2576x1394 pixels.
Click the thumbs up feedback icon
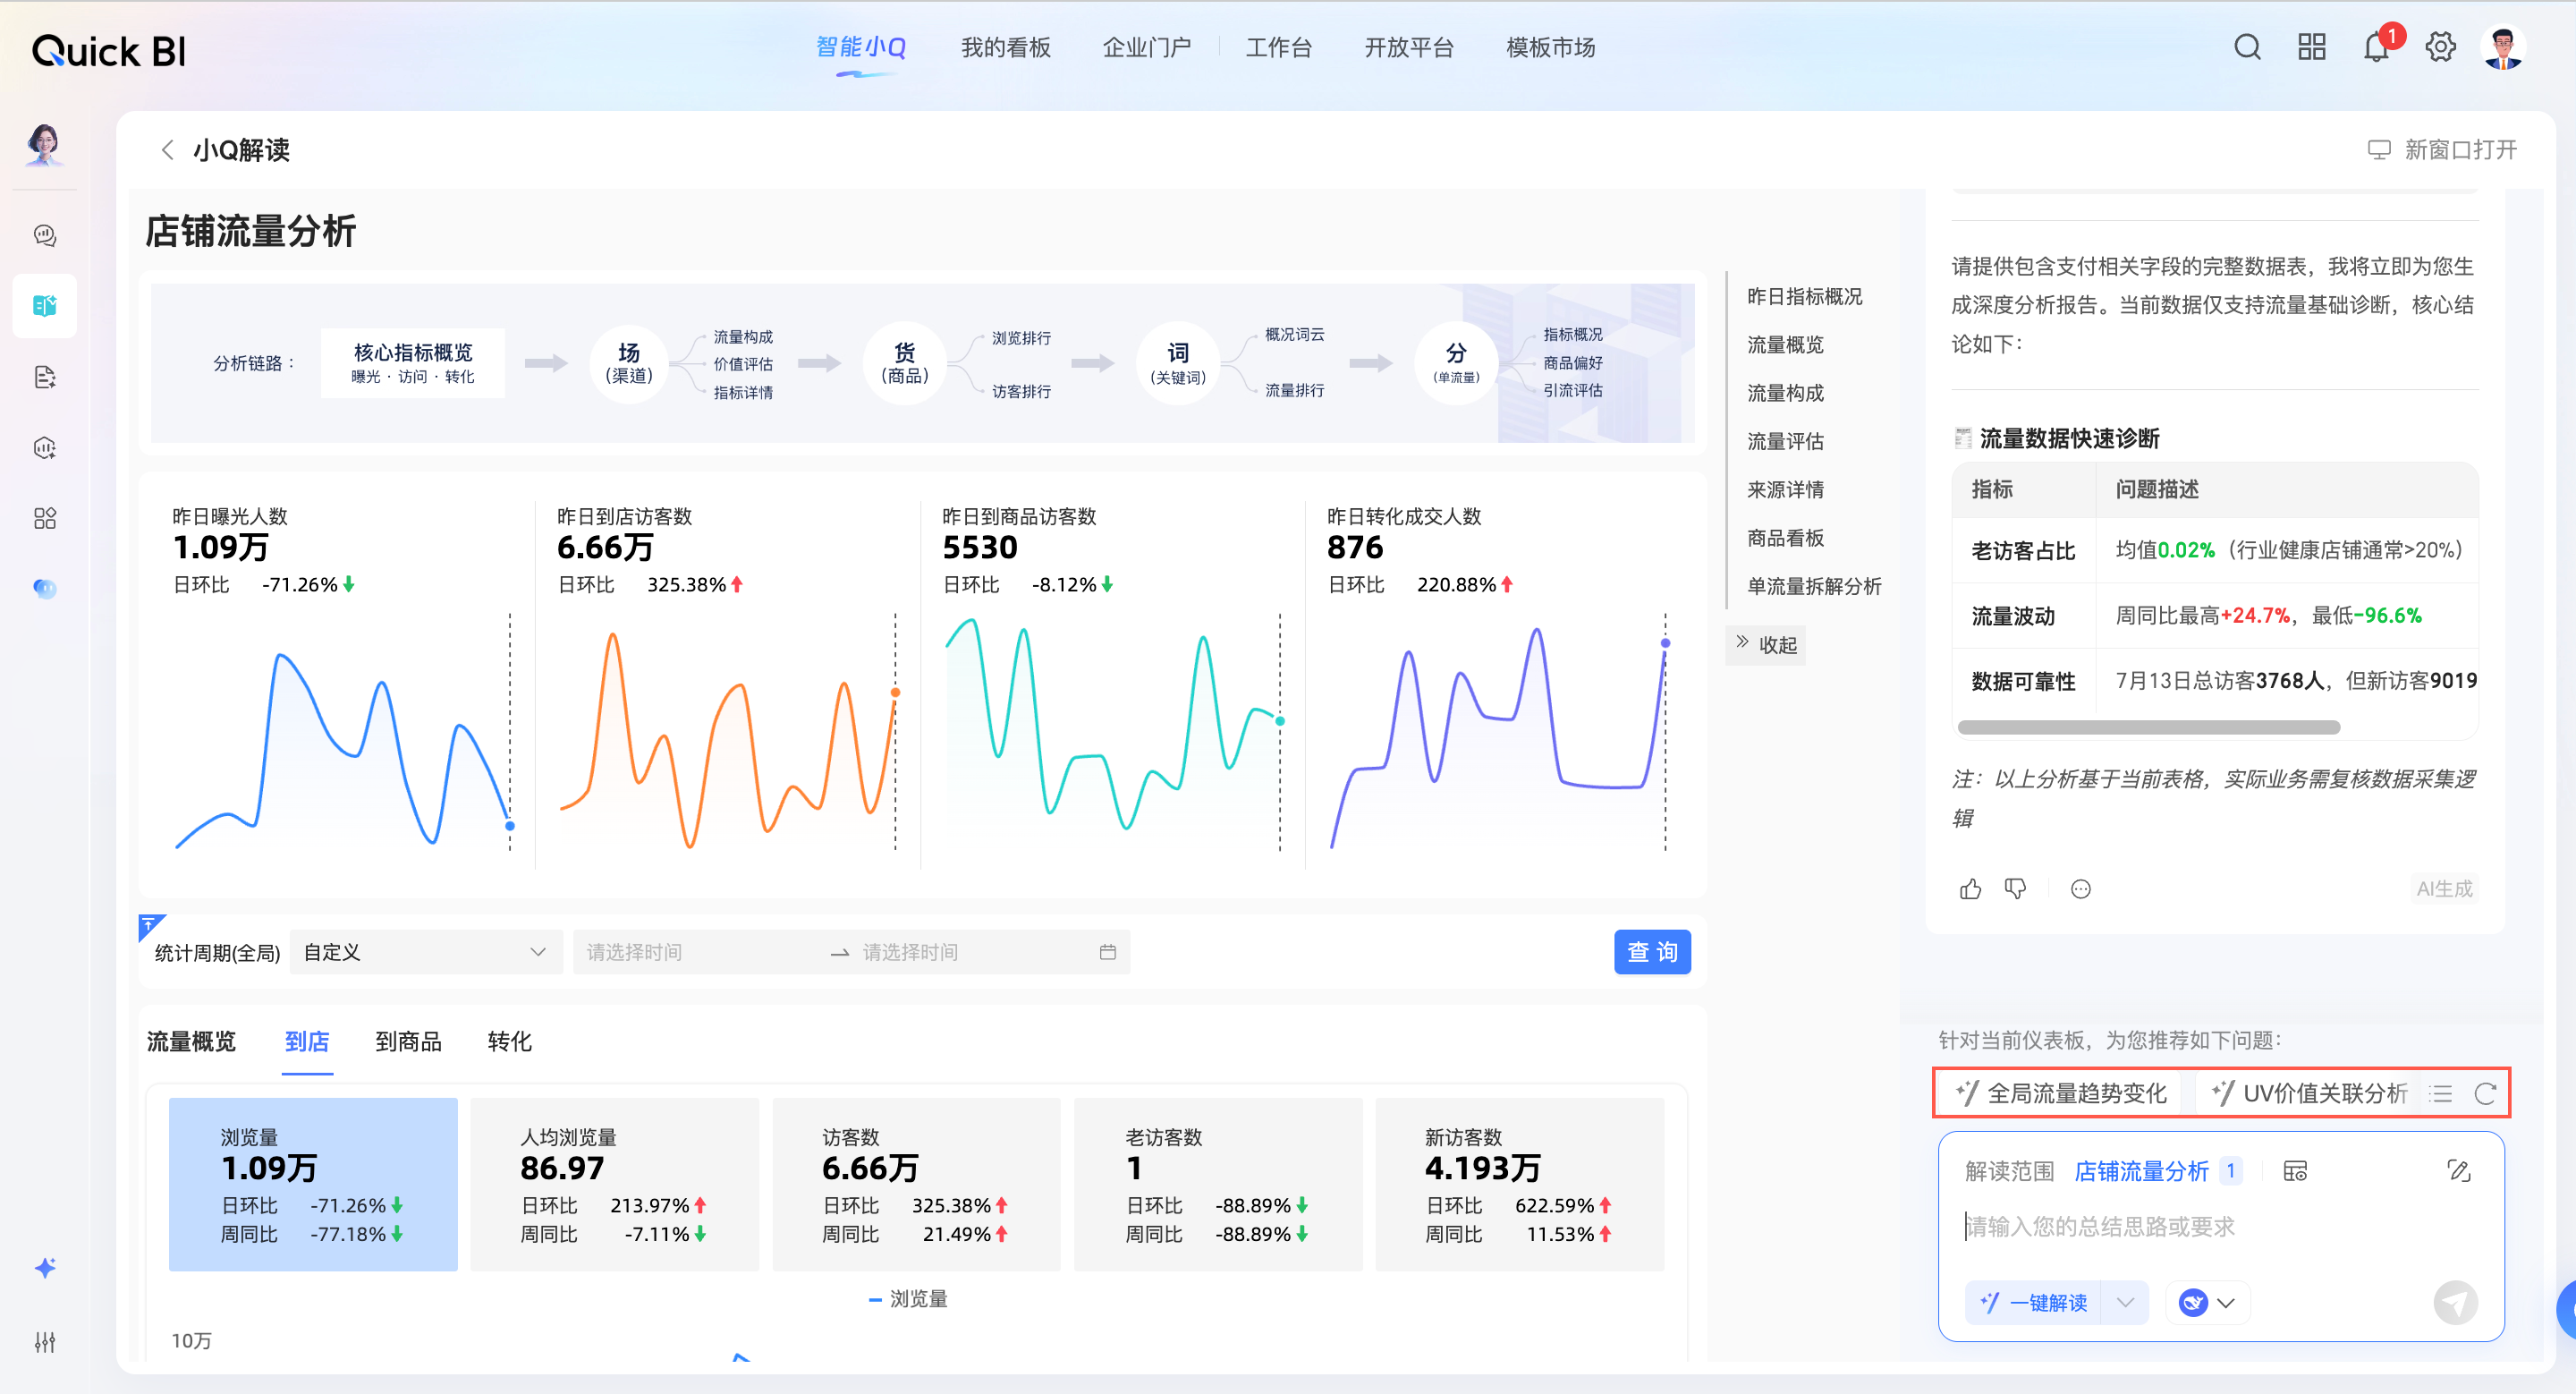pos(1970,889)
